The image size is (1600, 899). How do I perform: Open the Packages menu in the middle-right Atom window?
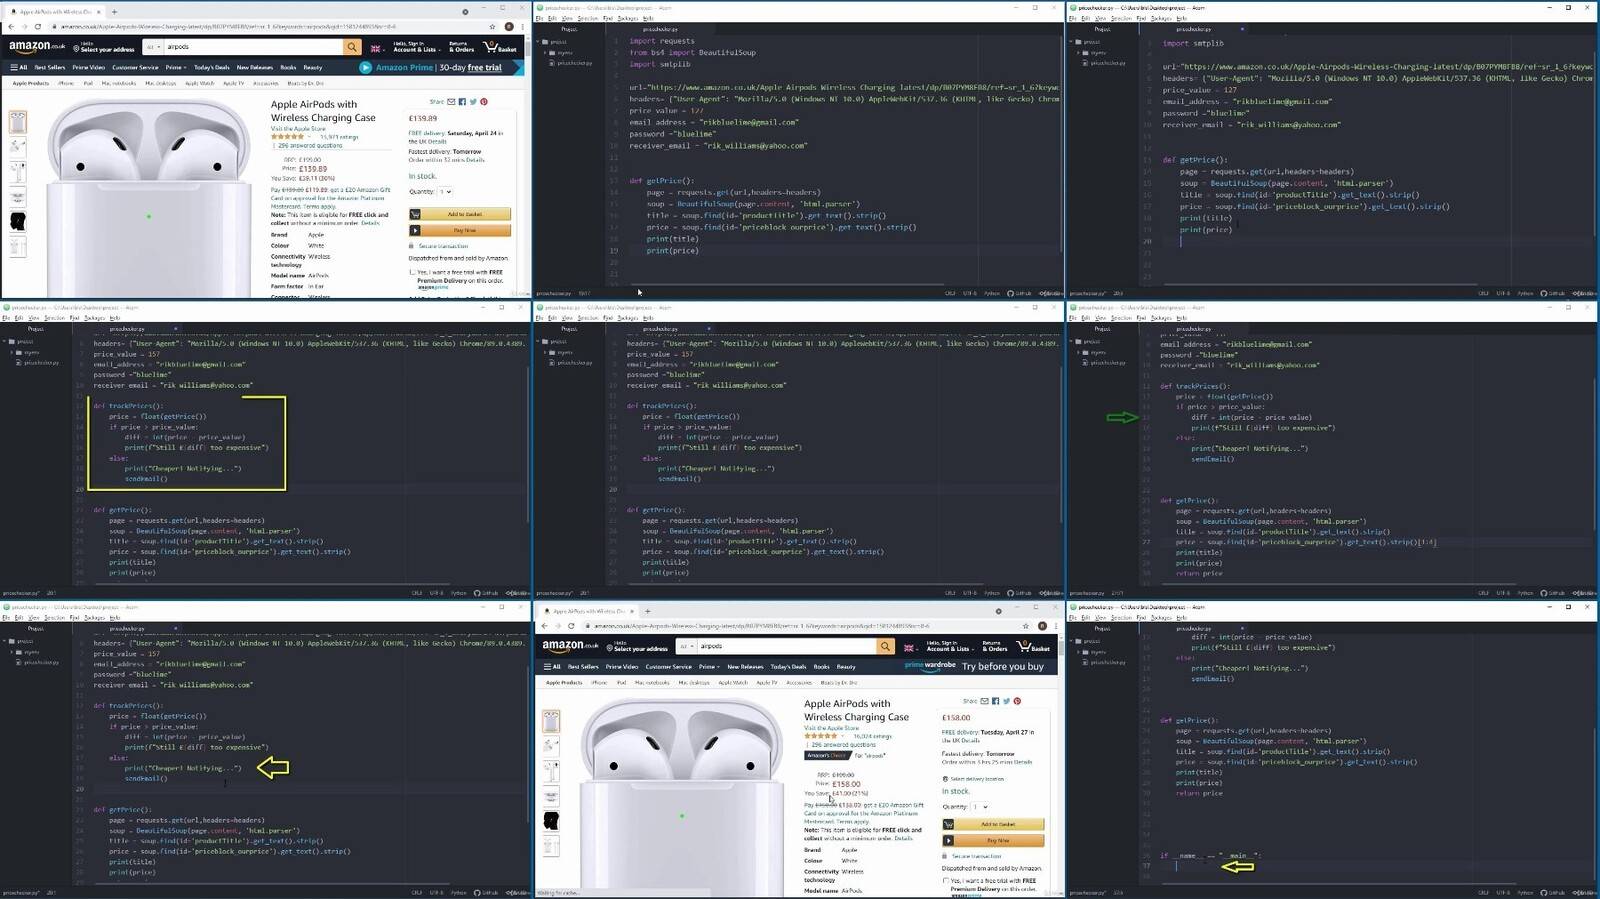click(1160, 318)
